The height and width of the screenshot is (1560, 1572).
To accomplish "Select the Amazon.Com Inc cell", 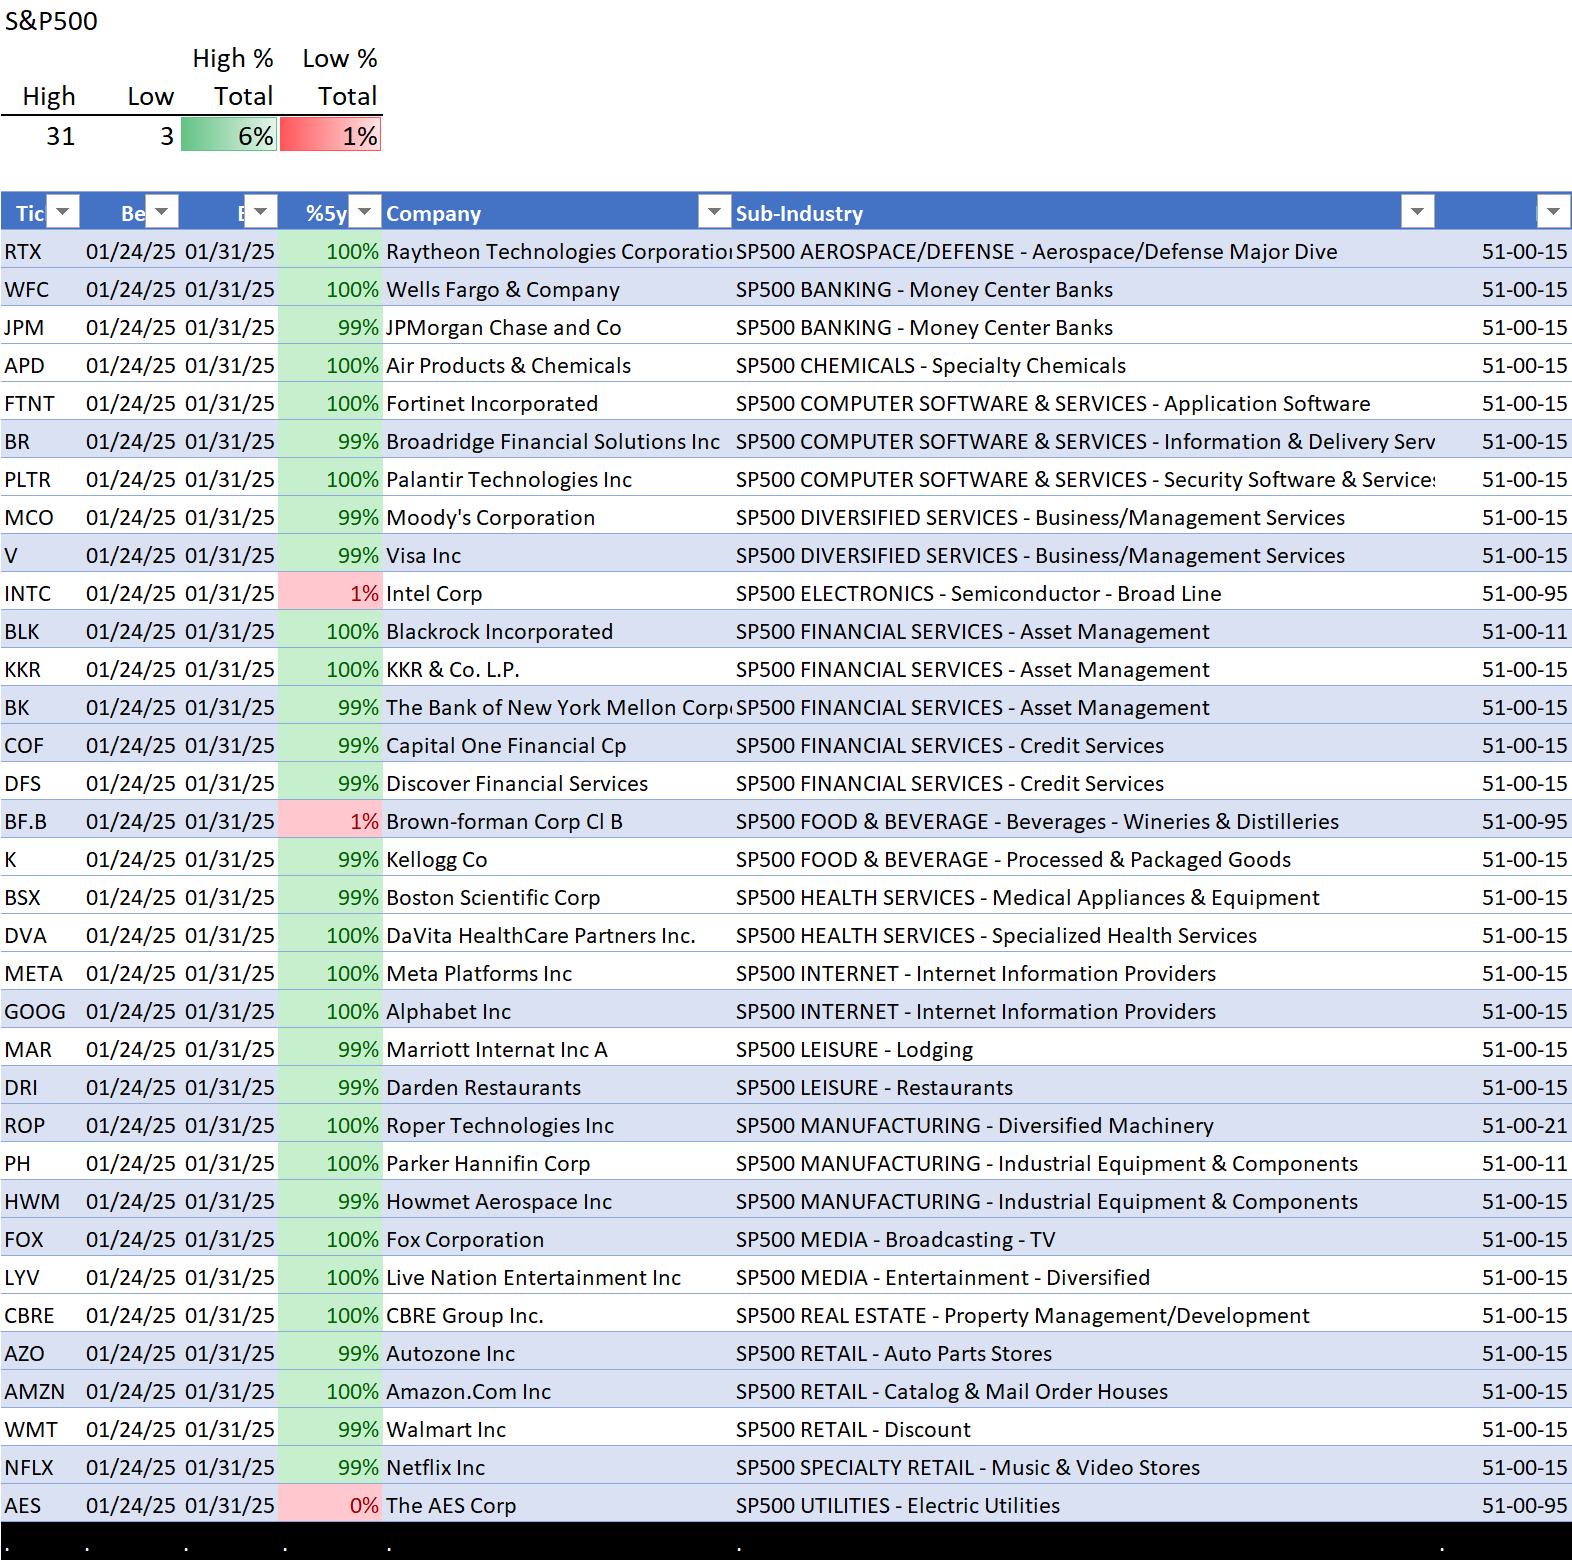I will click(x=557, y=1391).
